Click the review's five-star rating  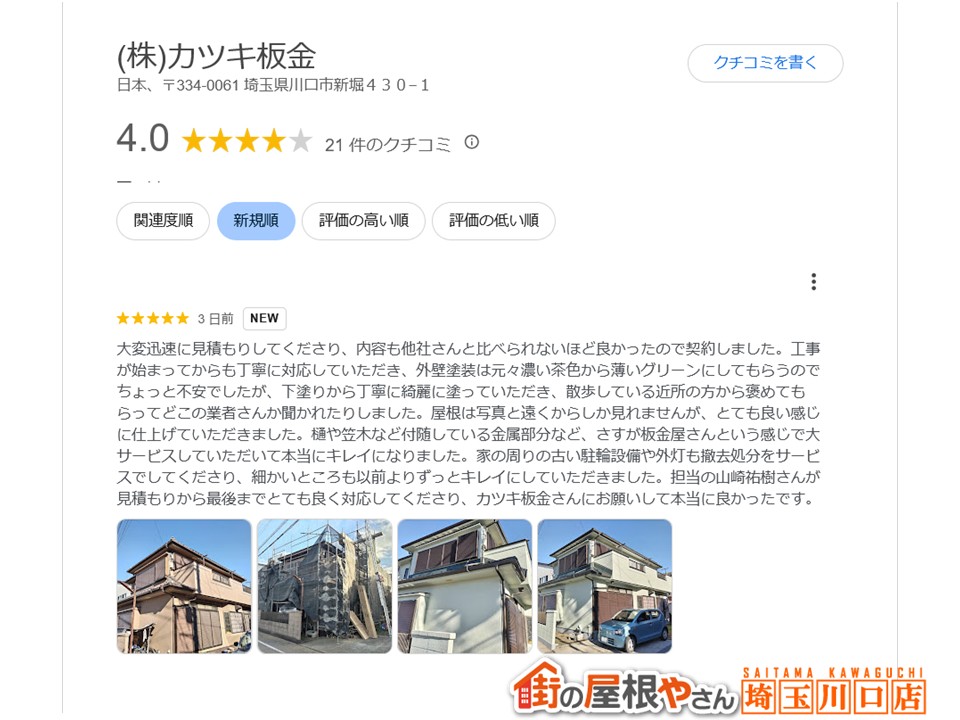click(x=153, y=318)
